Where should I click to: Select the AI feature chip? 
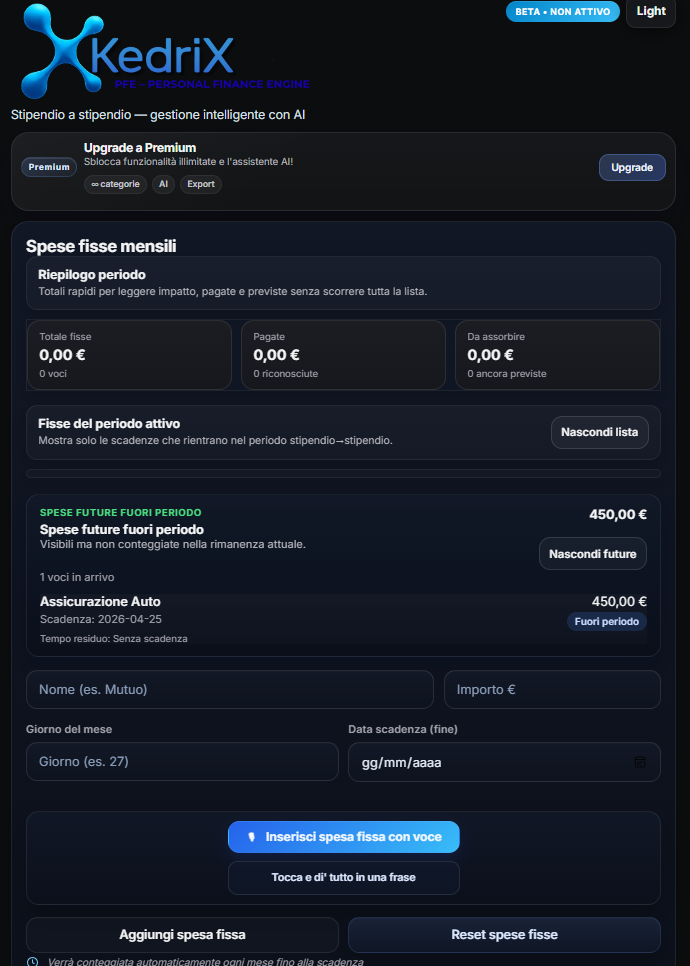[x=163, y=184]
